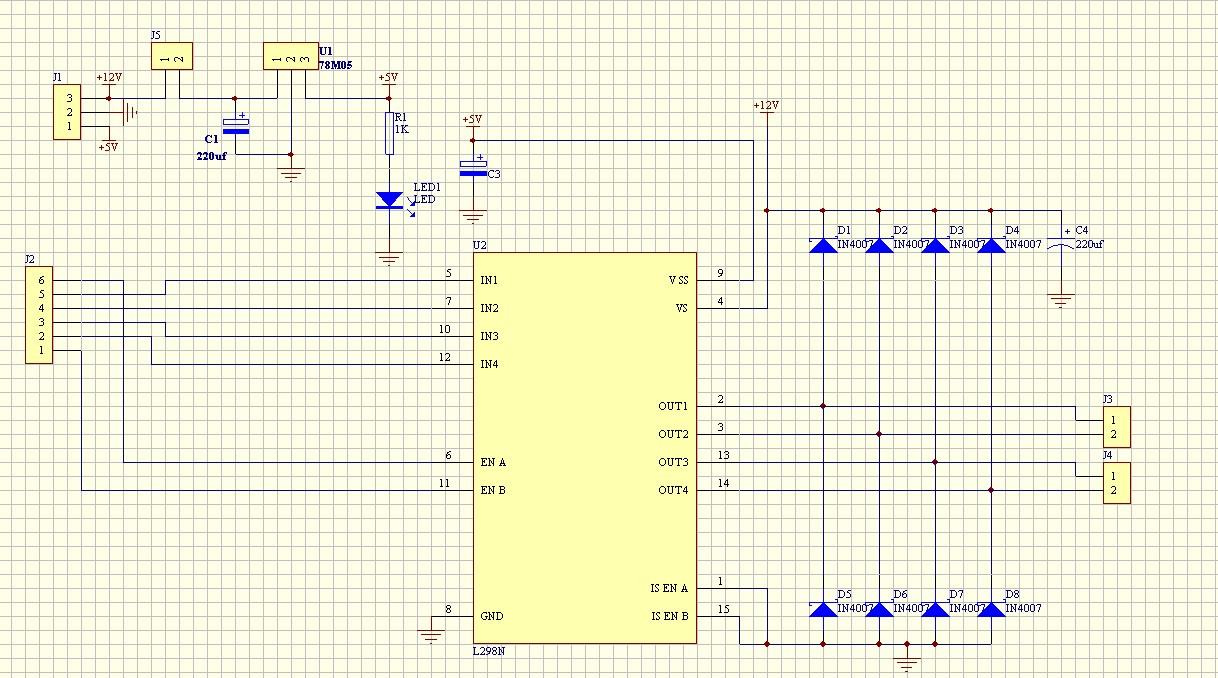Click the 1K value beside R1
This screenshot has height=678, width=1218.
point(402,129)
